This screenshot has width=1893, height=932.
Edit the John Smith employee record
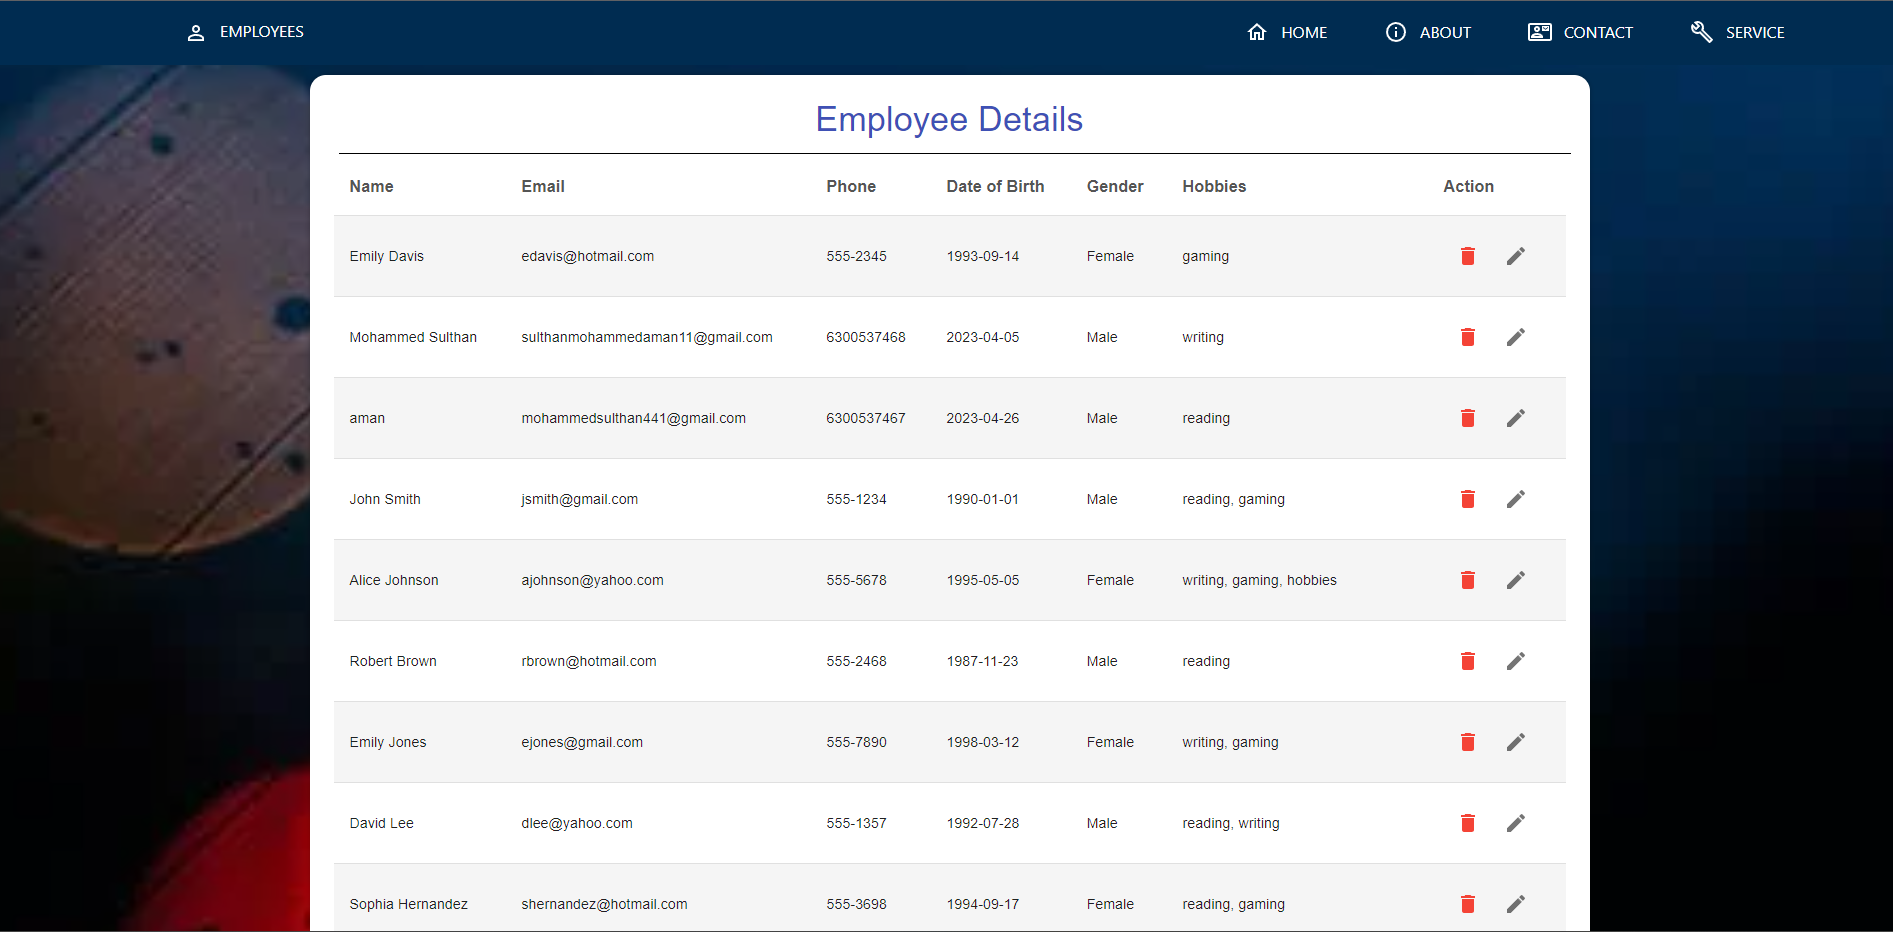pos(1515,498)
